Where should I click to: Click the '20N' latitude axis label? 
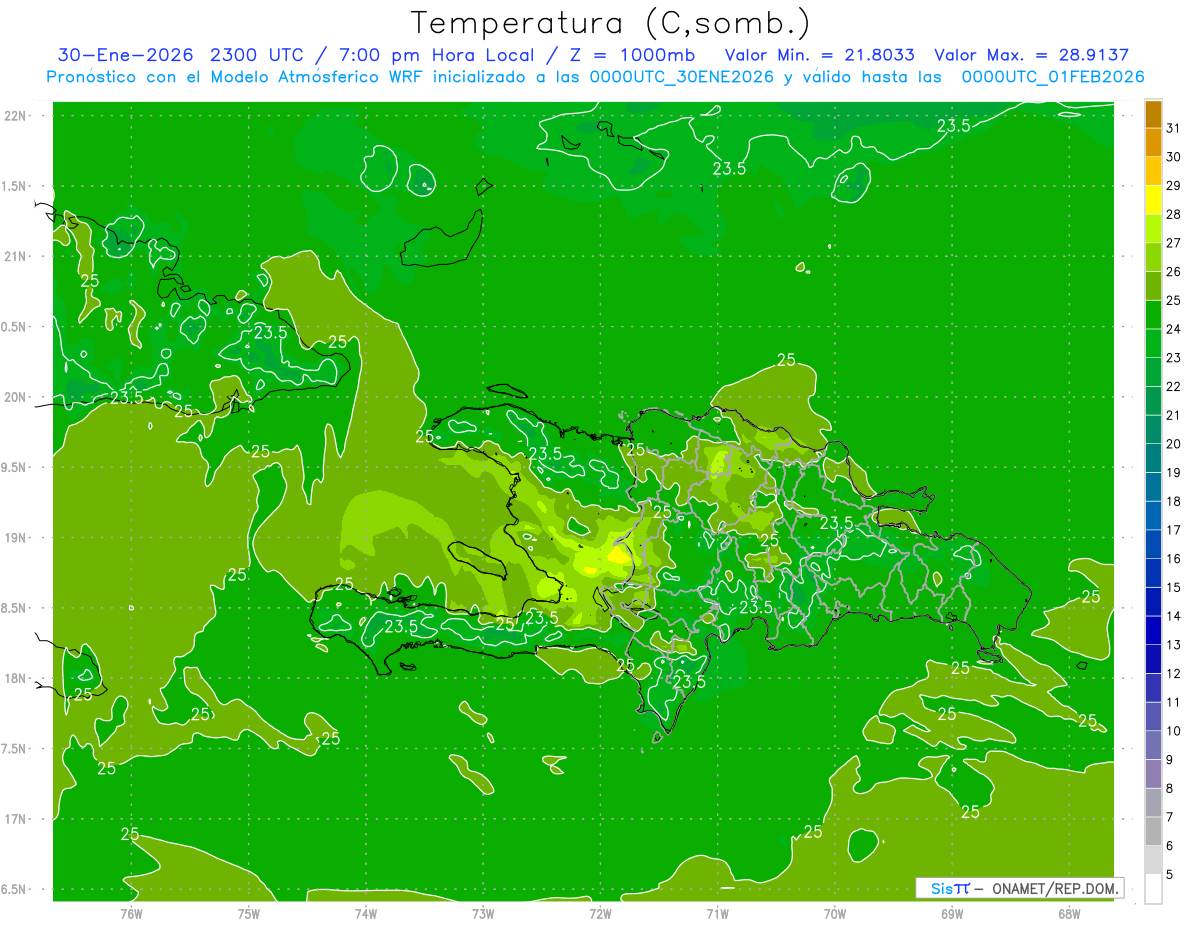click(16, 397)
